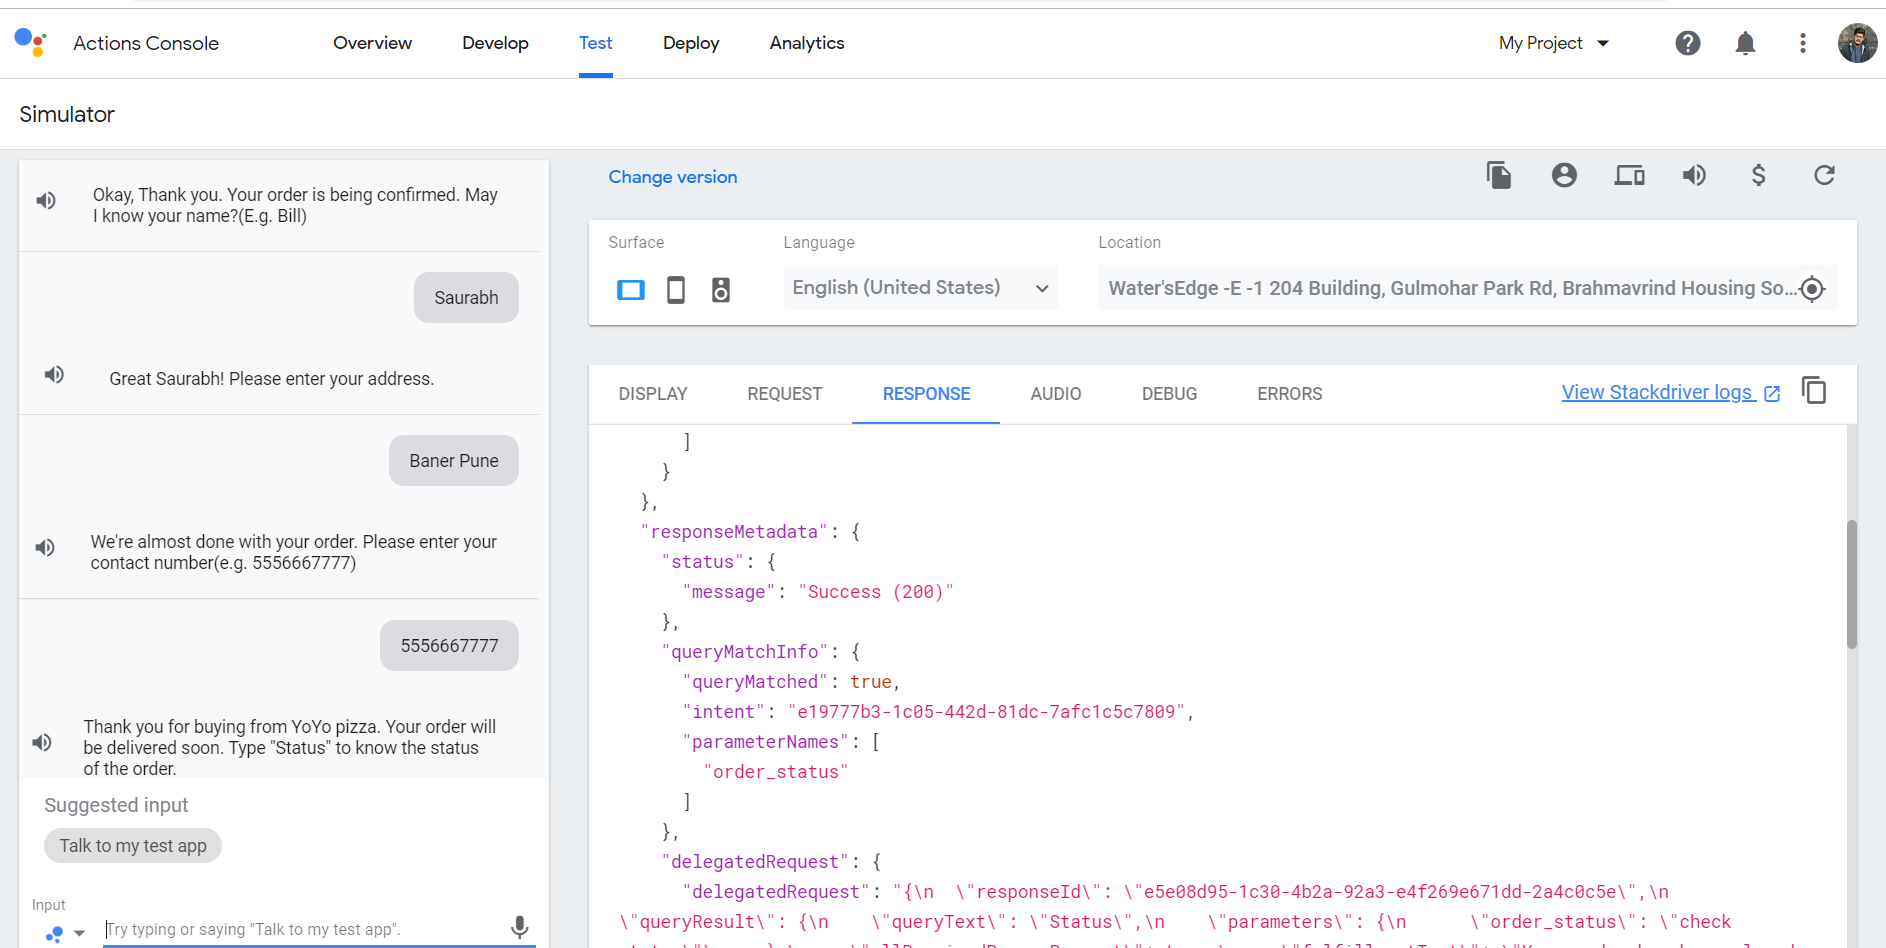1886x948 pixels.
Task: Click the device settings icon
Action: point(1629,175)
